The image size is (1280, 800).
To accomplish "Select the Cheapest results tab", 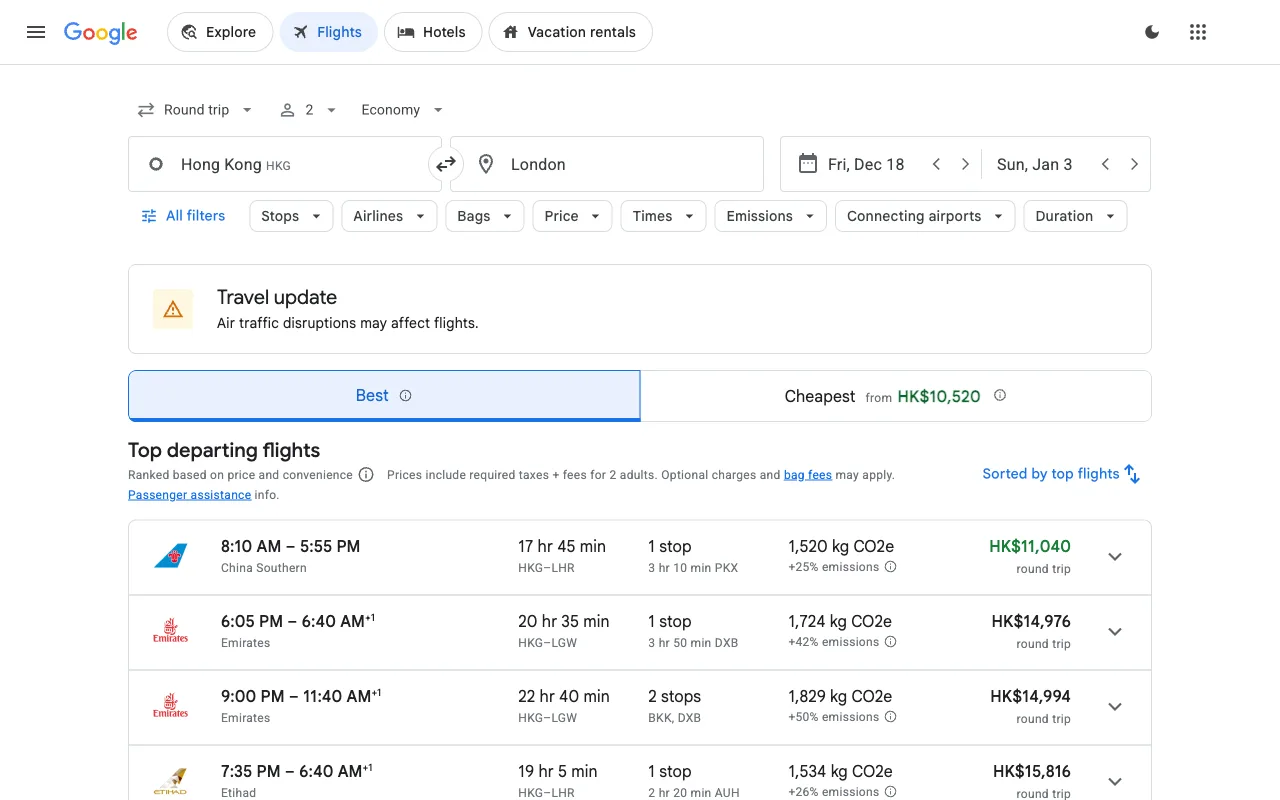I will coord(896,396).
